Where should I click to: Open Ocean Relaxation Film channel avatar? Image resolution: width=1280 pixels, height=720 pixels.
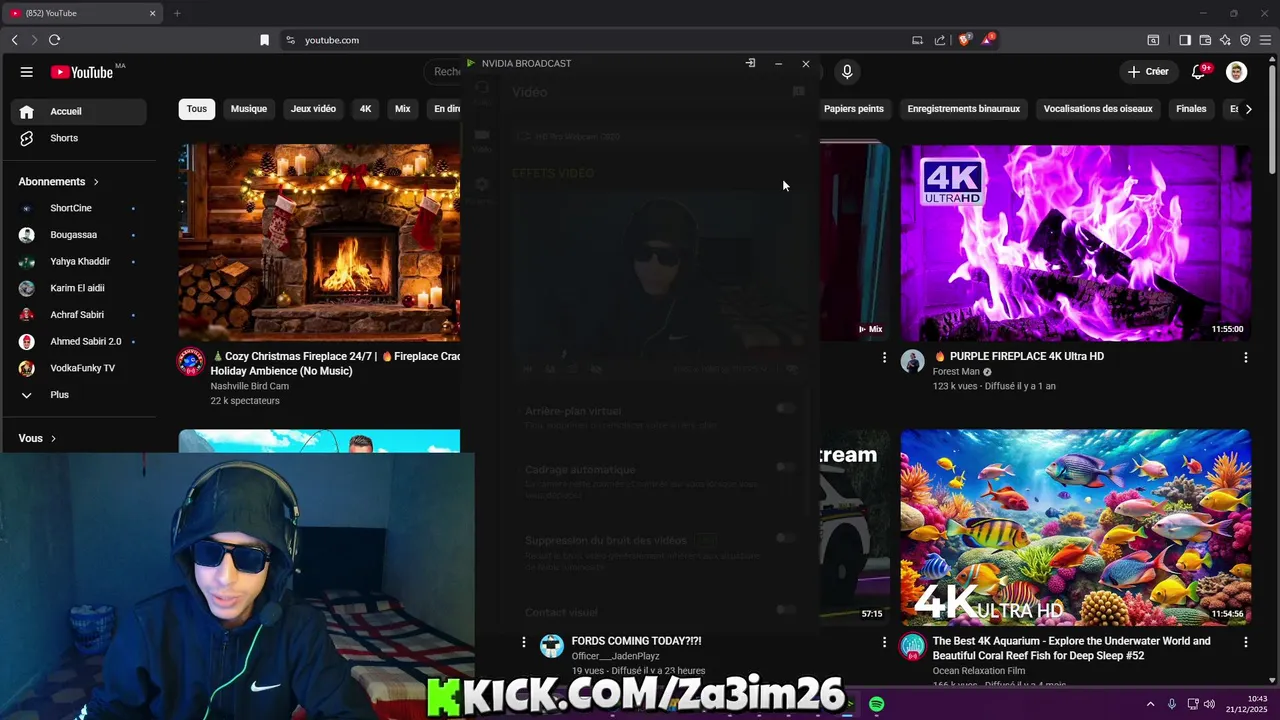(912, 647)
